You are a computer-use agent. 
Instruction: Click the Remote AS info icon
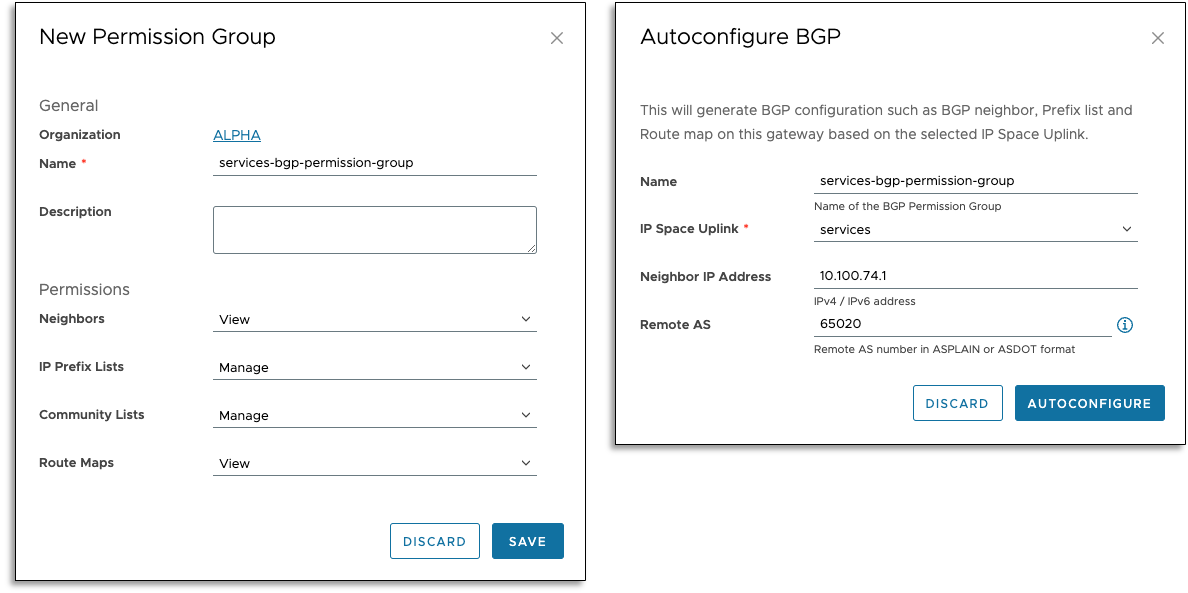pos(1125,325)
